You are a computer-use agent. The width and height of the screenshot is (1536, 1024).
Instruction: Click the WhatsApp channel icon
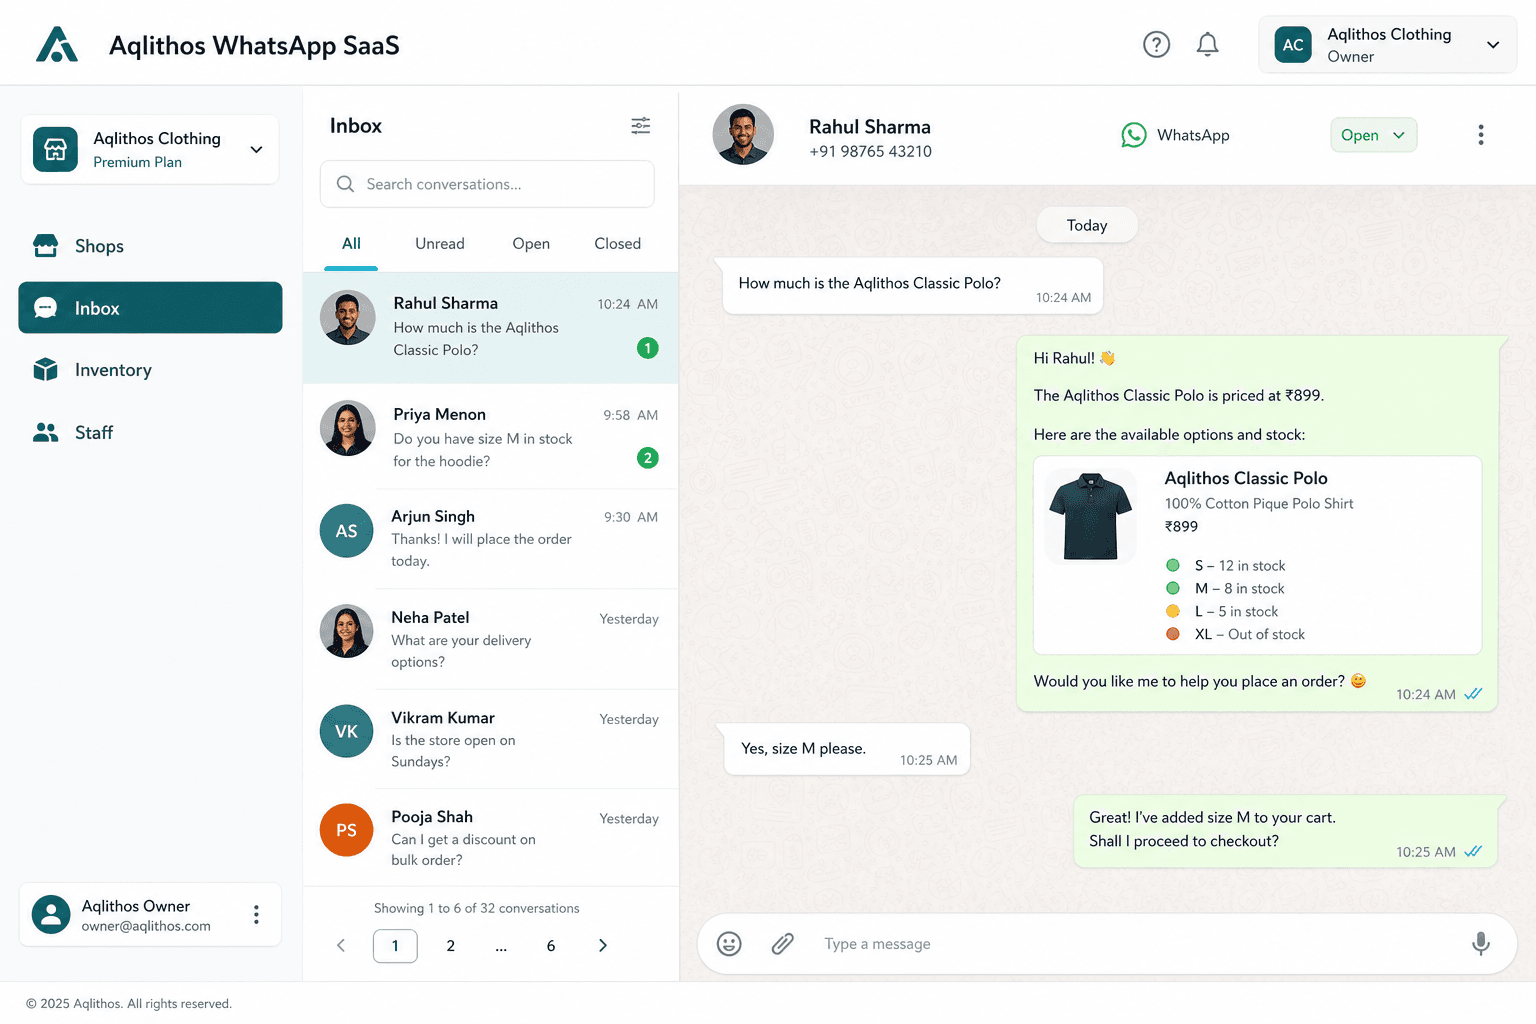[1133, 135]
